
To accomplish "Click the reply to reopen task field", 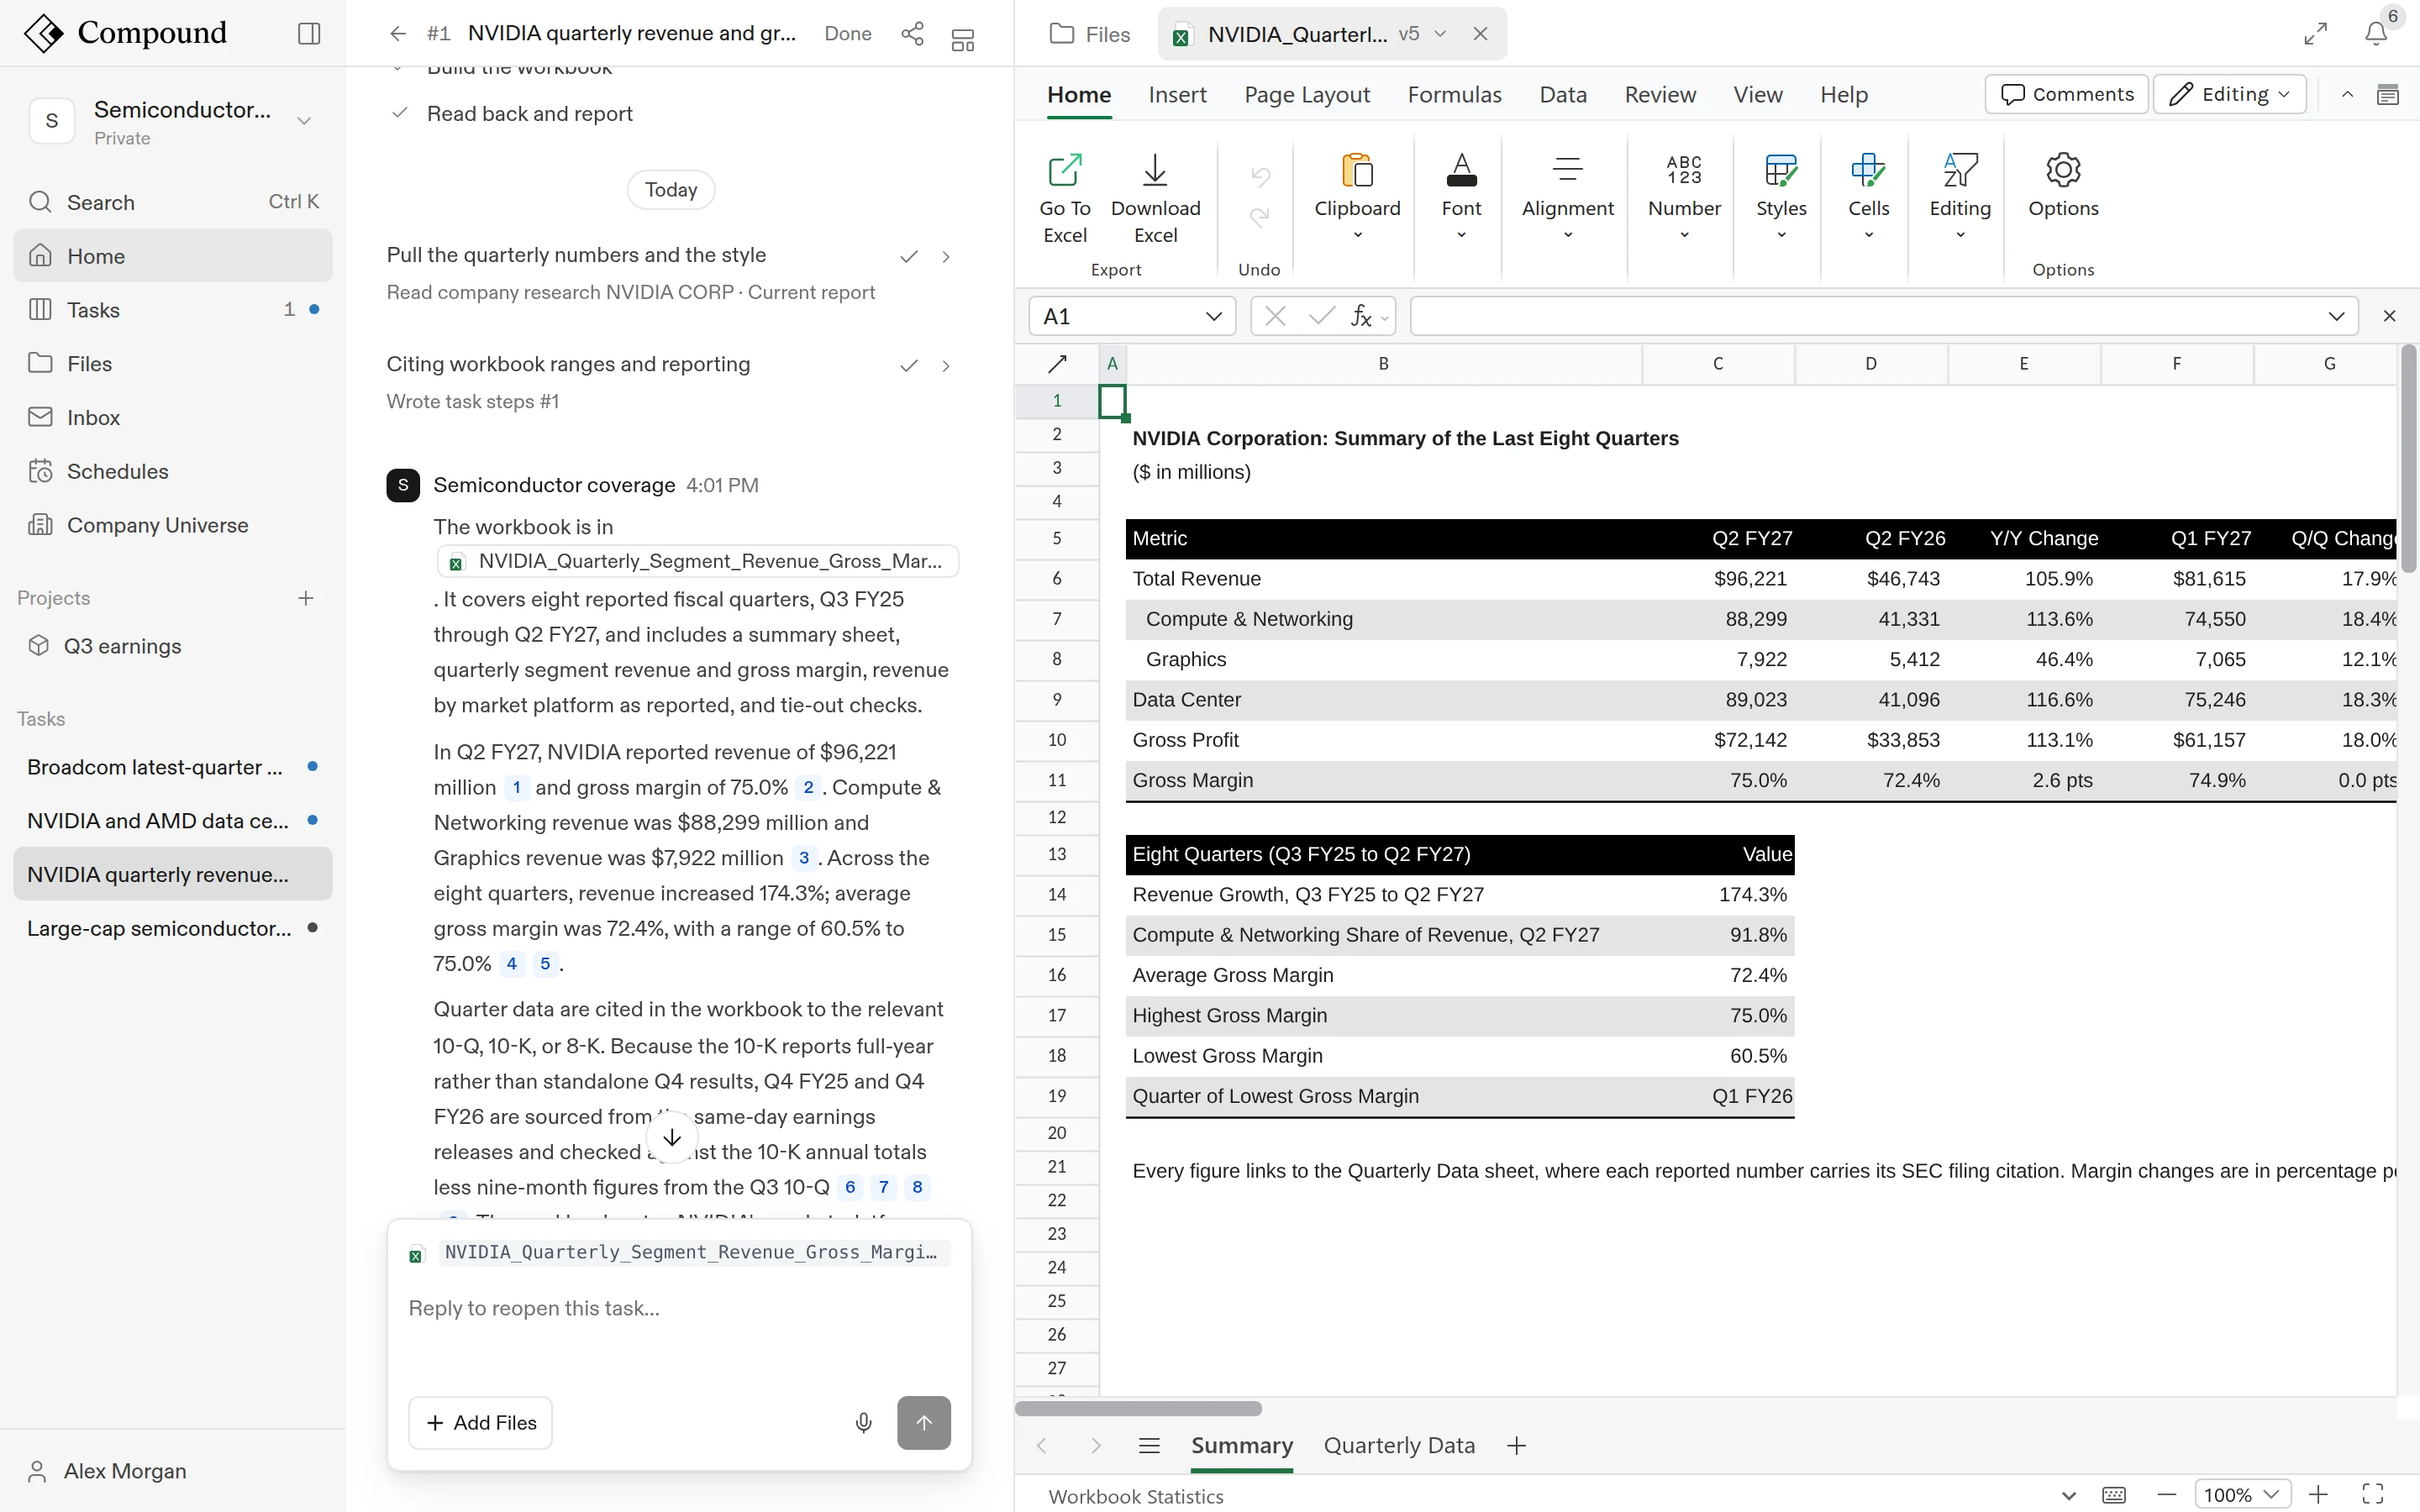I will pyautogui.click(x=678, y=1308).
